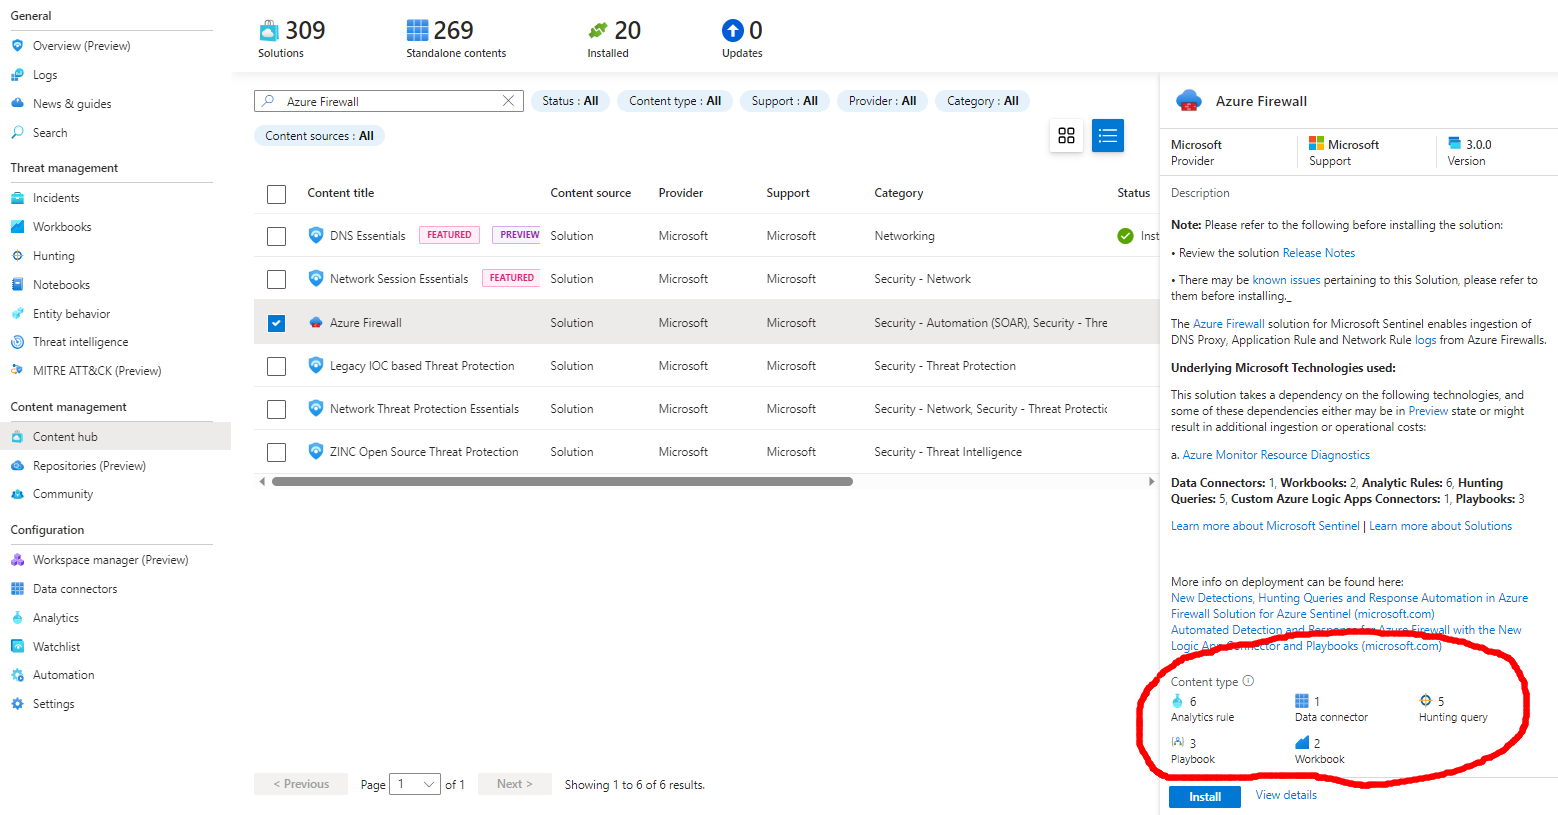Click the Workbook icon in the details pane
Viewport: 1558px width, 815px height.
click(1301, 742)
